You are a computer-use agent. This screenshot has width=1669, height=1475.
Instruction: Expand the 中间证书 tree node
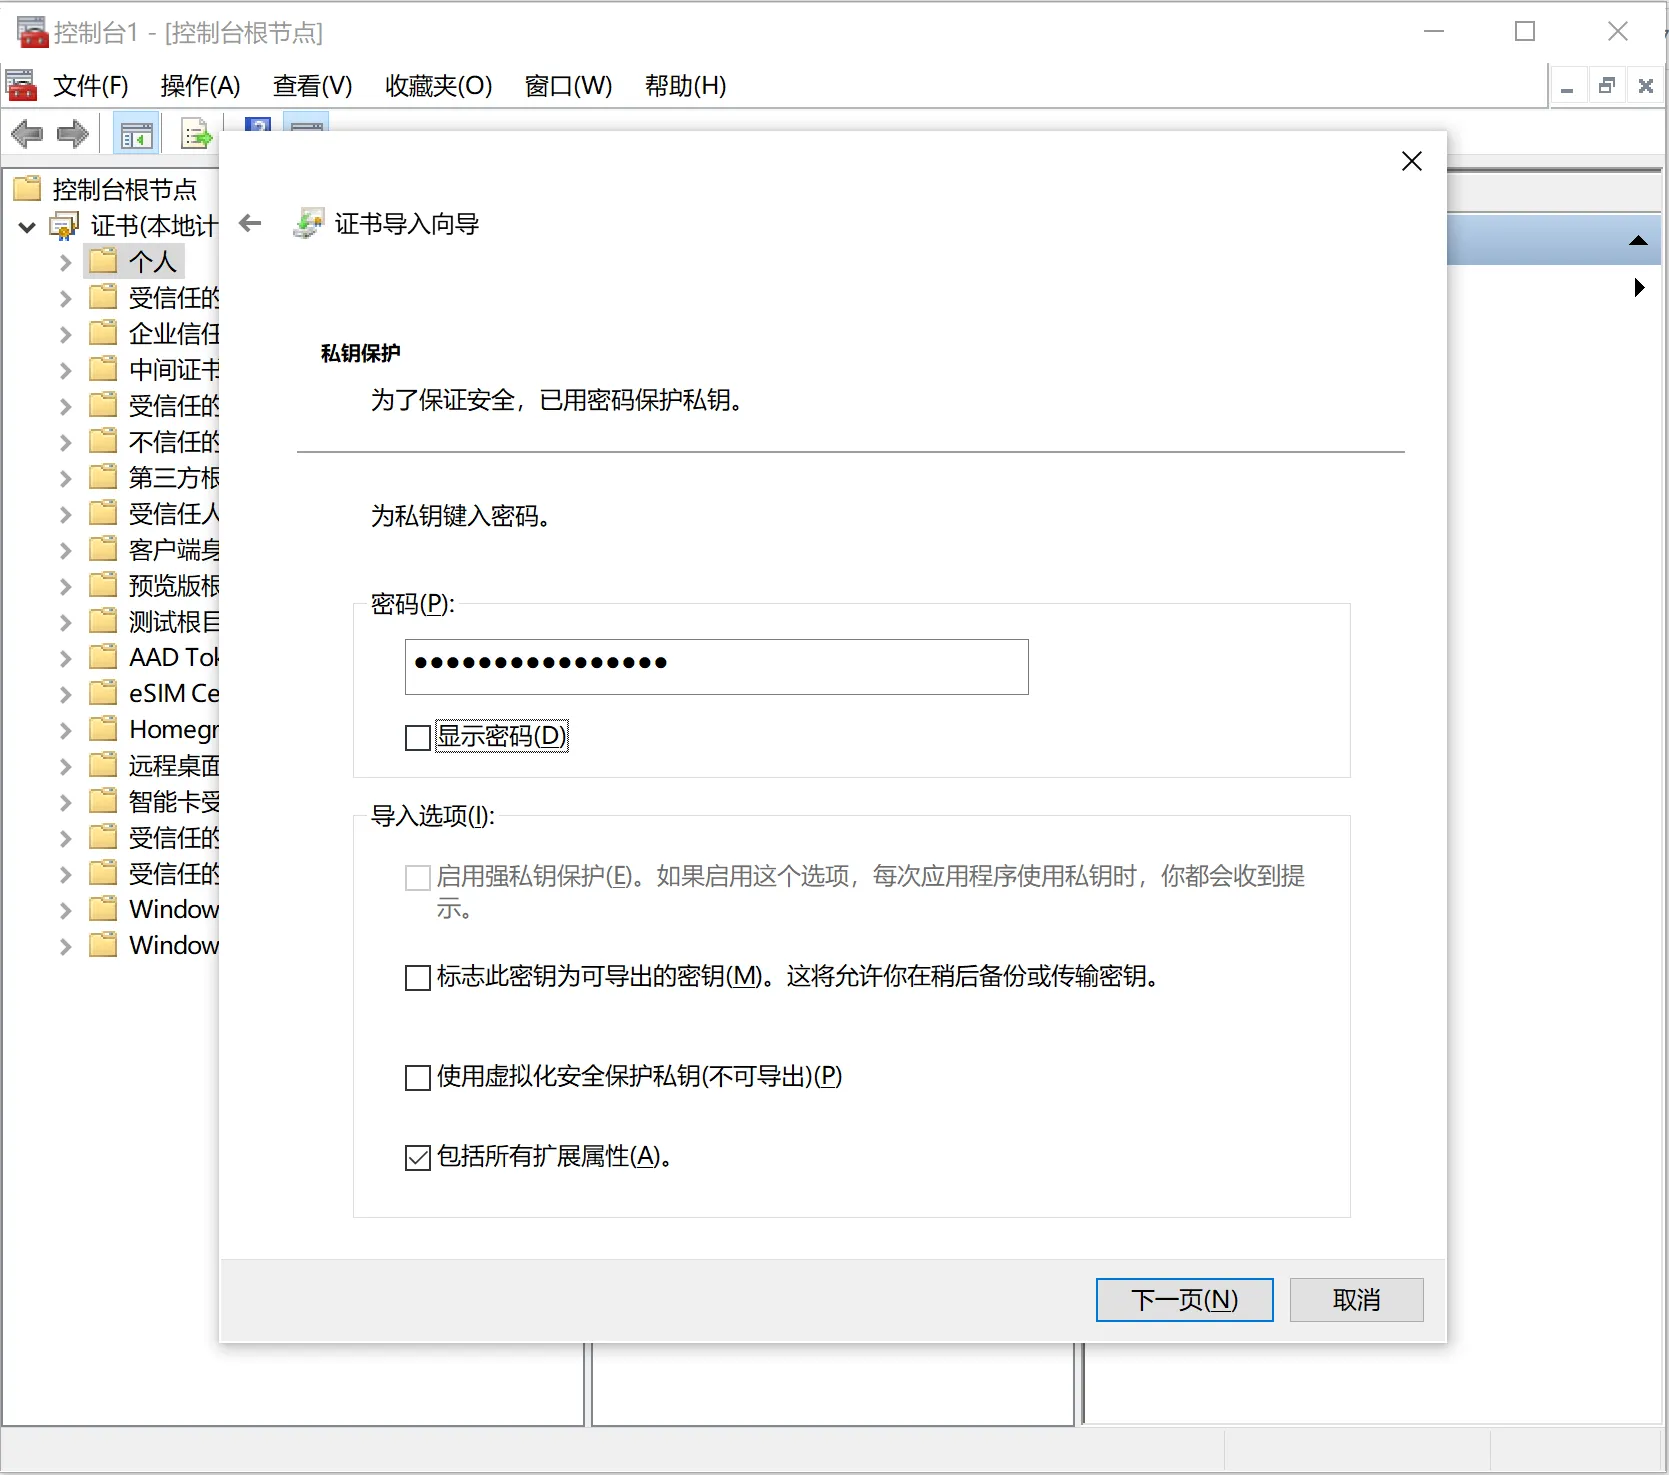65,371
